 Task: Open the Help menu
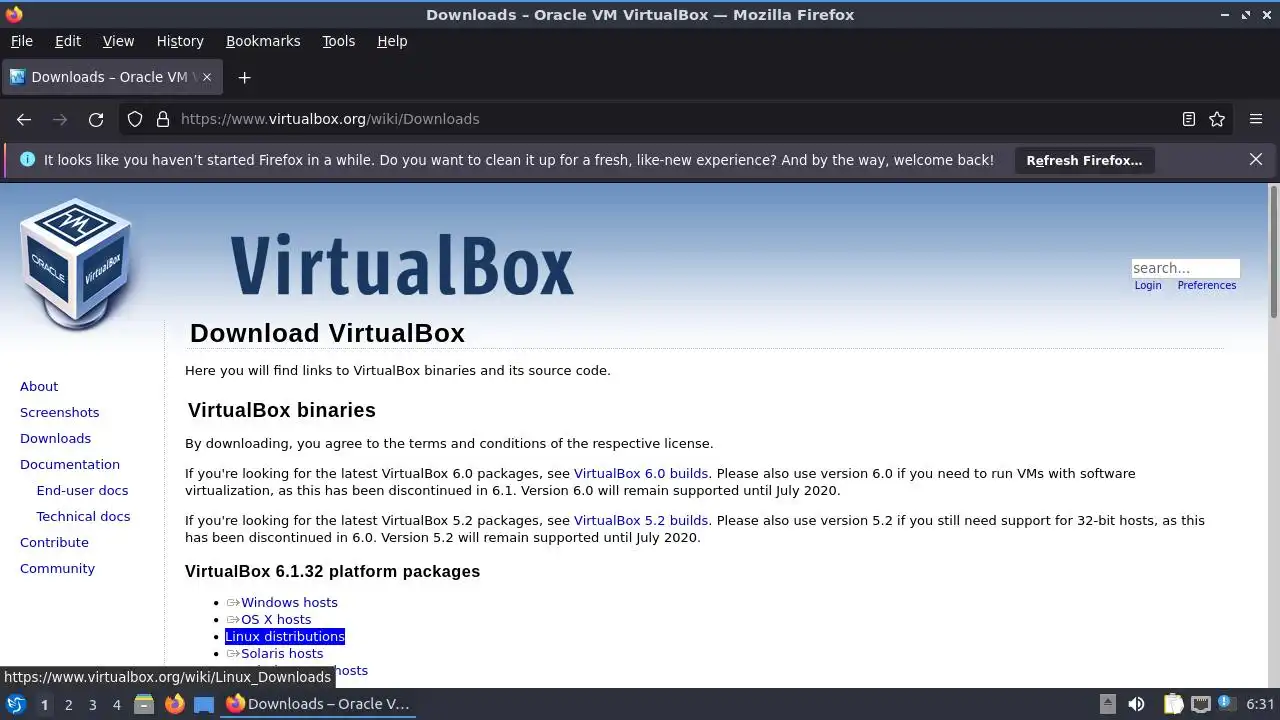click(392, 41)
